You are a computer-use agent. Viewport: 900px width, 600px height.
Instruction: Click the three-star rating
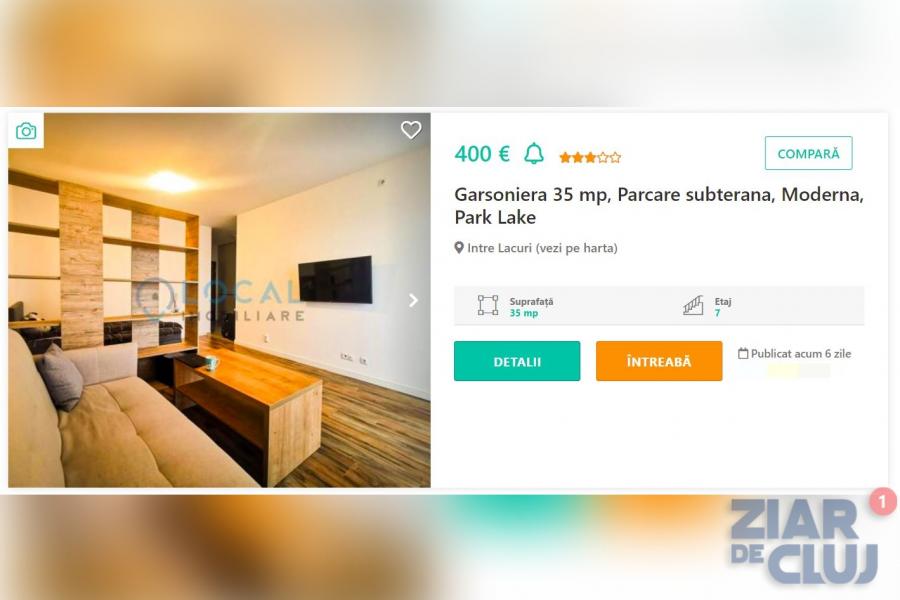590,157
